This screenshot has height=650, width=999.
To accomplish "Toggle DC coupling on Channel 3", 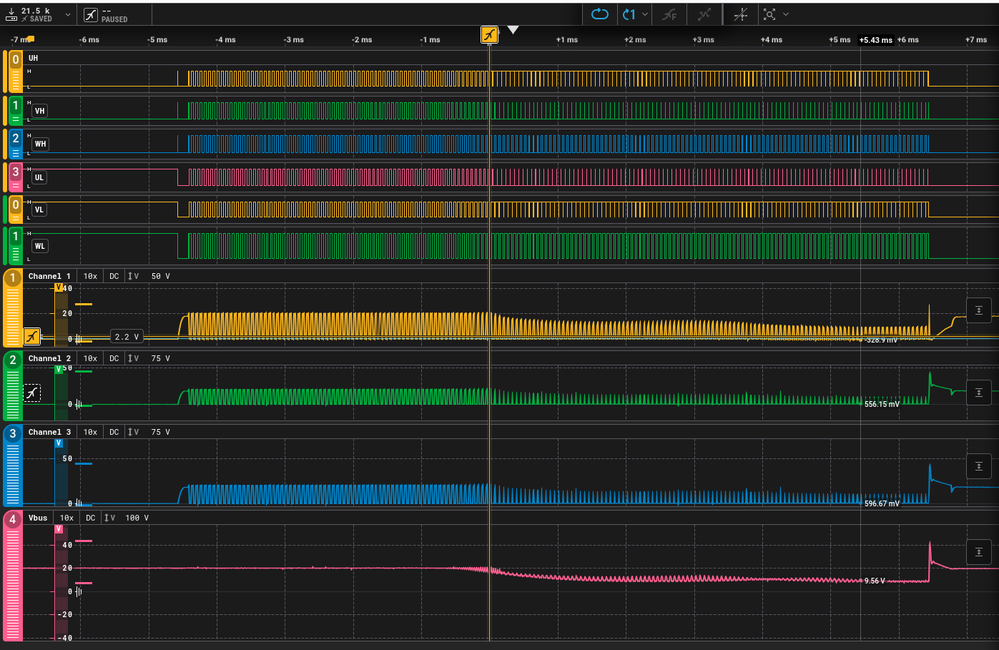I will (114, 432).
